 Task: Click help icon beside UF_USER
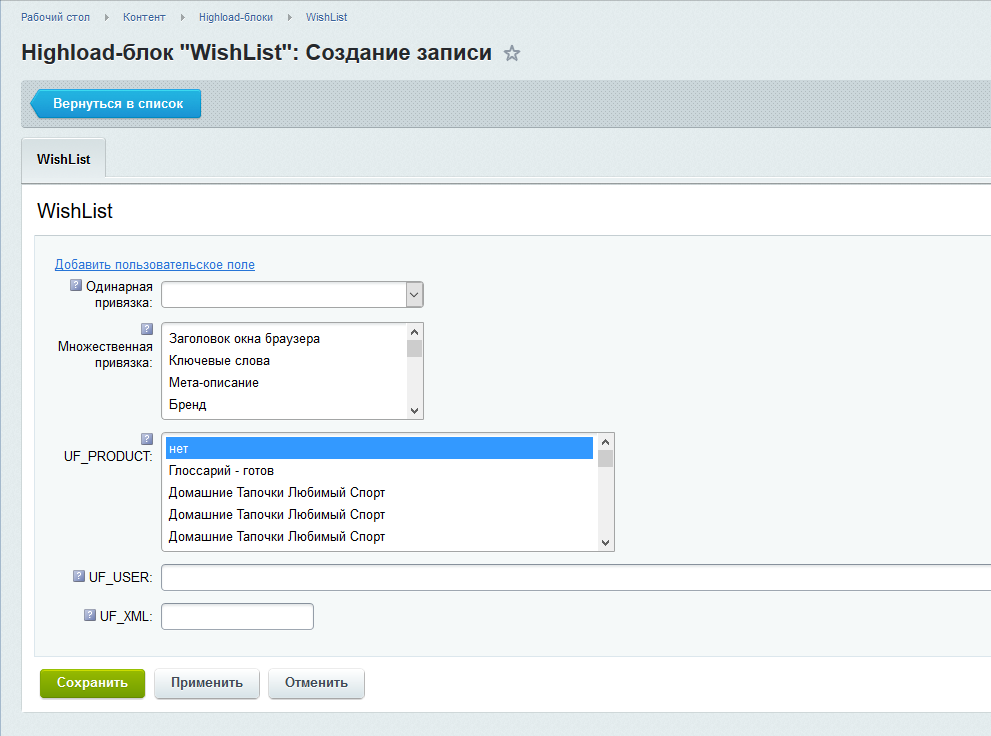point(79,576)
